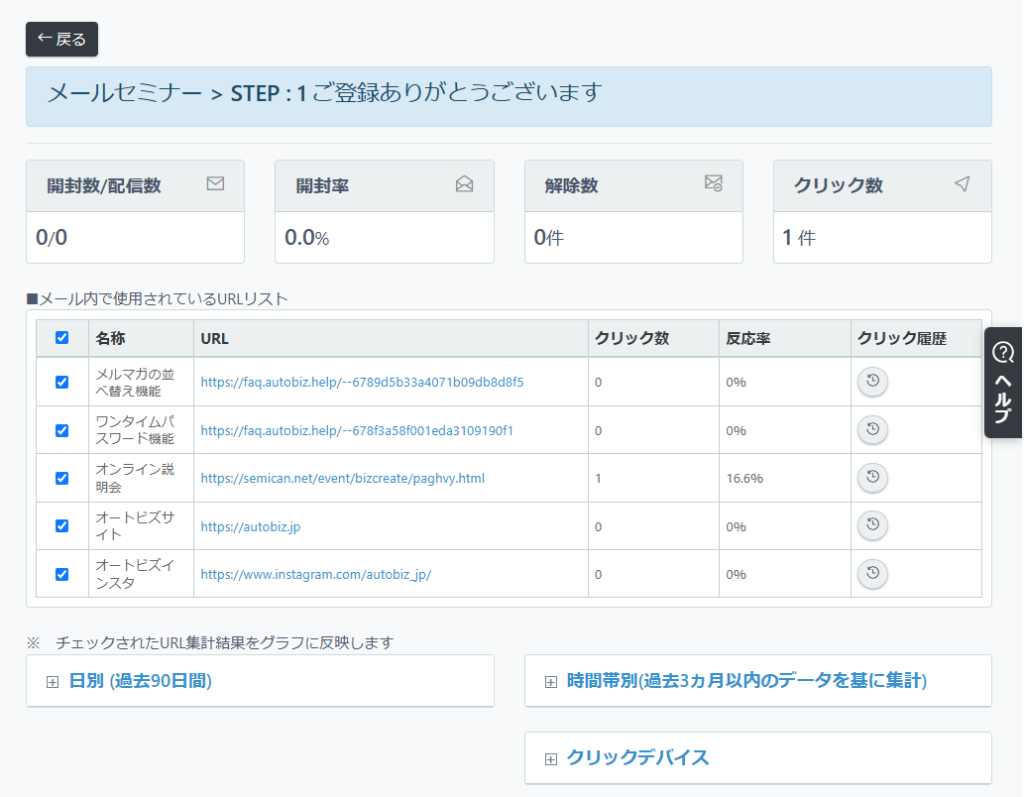Click paper plane icon in クリック数 card
The image size is (1024, 797).
point(962,184)
